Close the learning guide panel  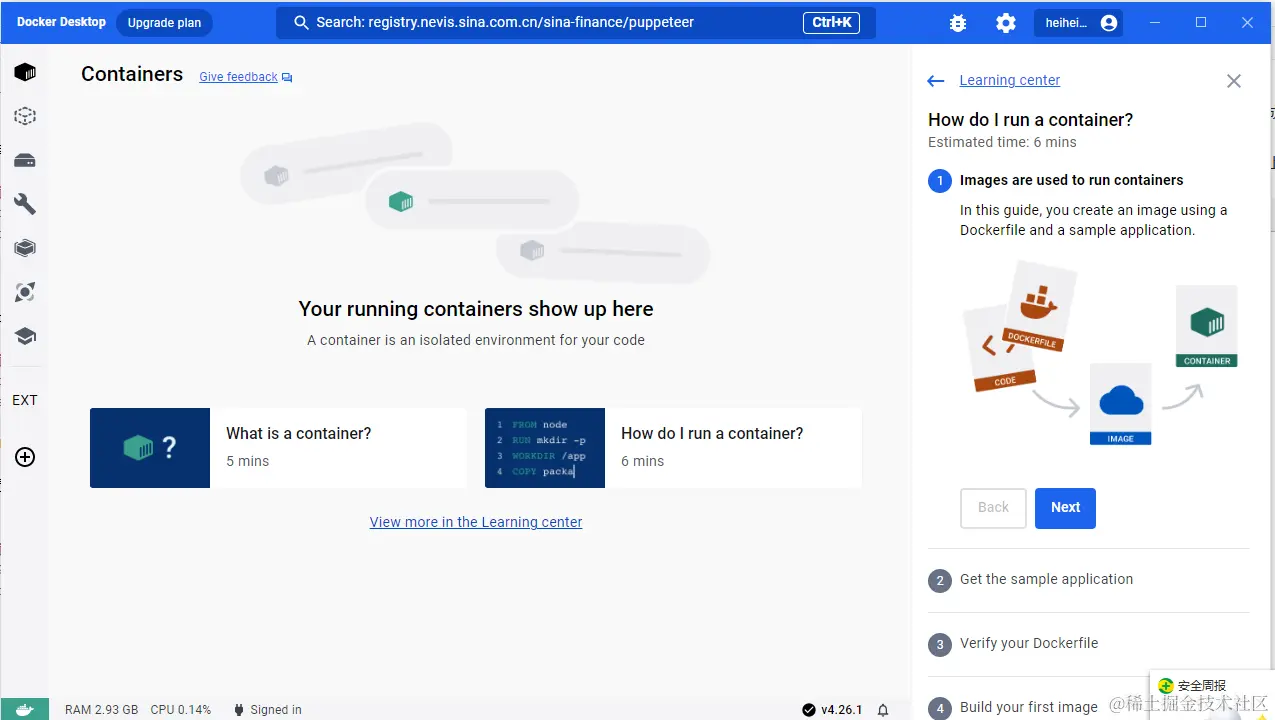pos(1234,81)
